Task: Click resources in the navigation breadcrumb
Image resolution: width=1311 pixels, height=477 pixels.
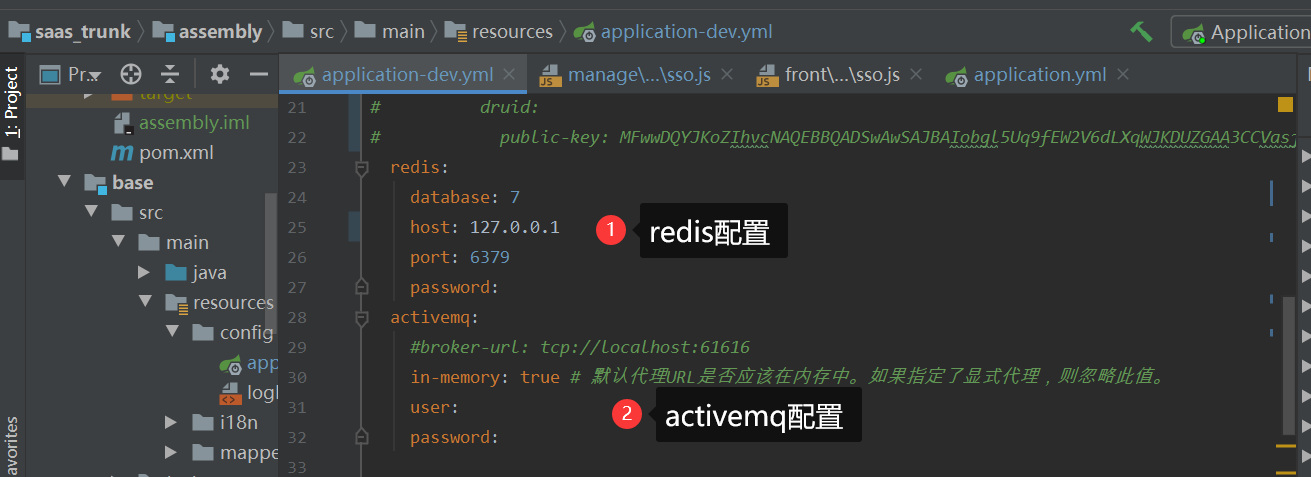Action: 499,32
